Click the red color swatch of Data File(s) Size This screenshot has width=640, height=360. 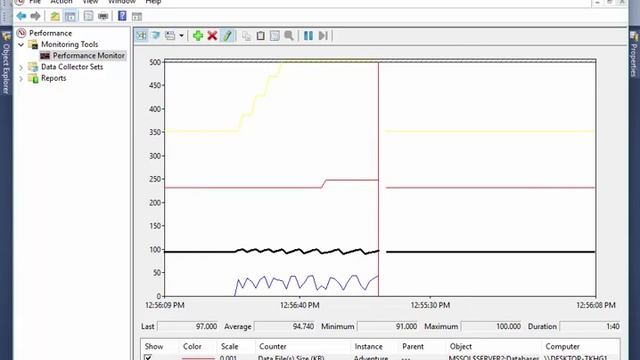198,358
